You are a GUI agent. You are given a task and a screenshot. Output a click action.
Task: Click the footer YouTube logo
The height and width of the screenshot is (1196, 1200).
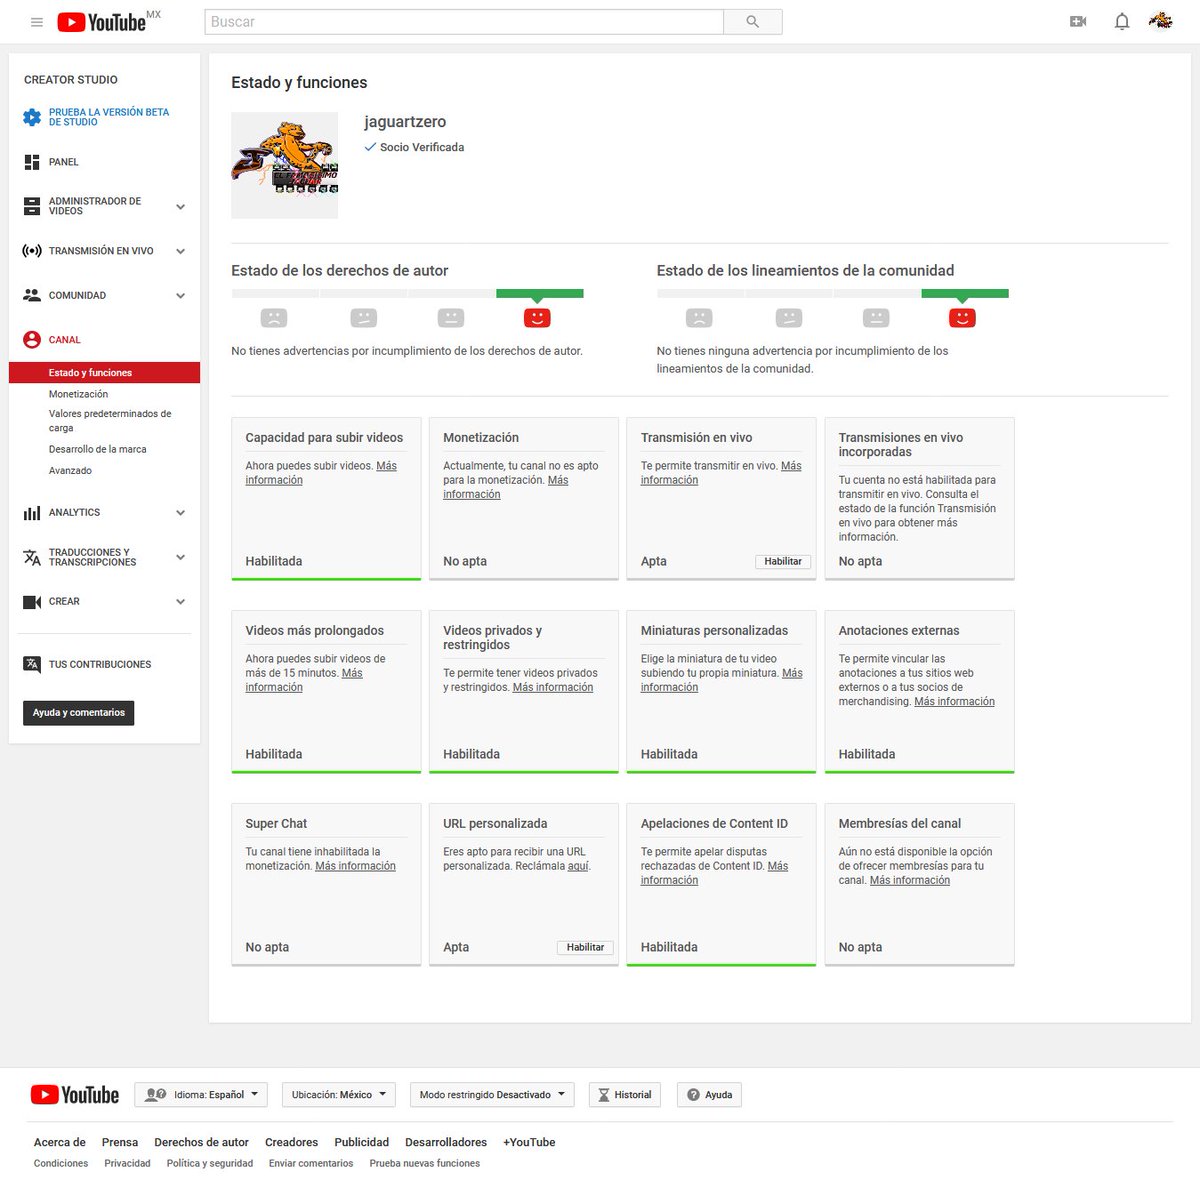click(75, 1095)
